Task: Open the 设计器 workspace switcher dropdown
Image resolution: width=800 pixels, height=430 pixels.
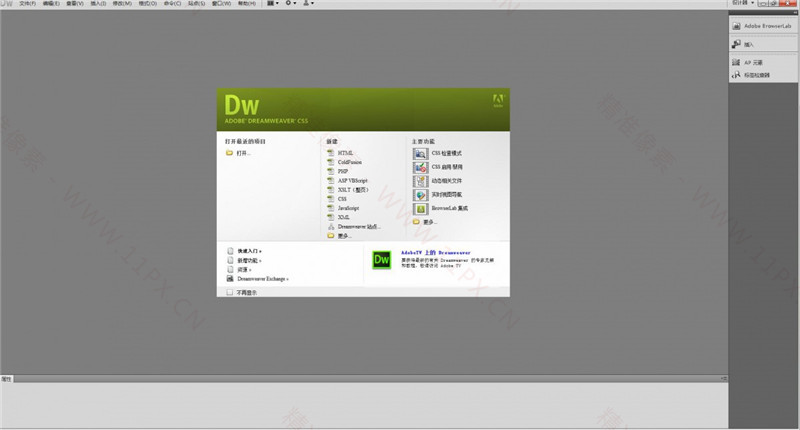Action: coord(743,3)
